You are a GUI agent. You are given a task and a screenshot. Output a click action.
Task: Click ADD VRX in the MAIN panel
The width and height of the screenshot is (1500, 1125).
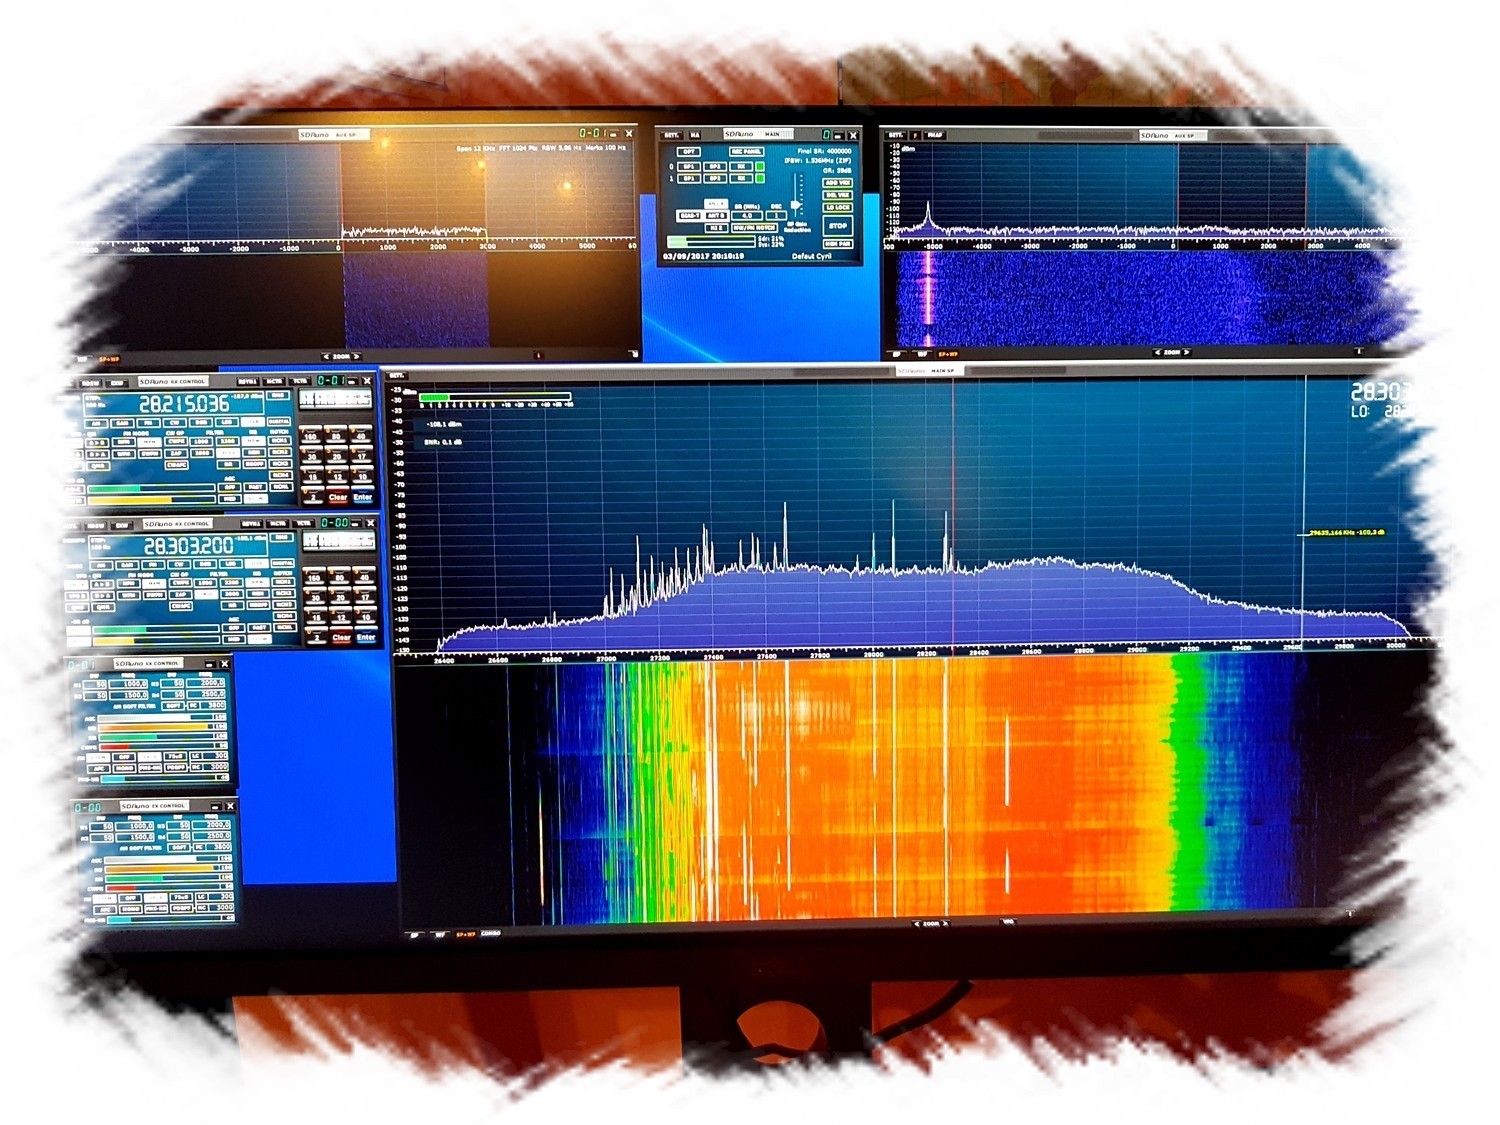point(838,183)
